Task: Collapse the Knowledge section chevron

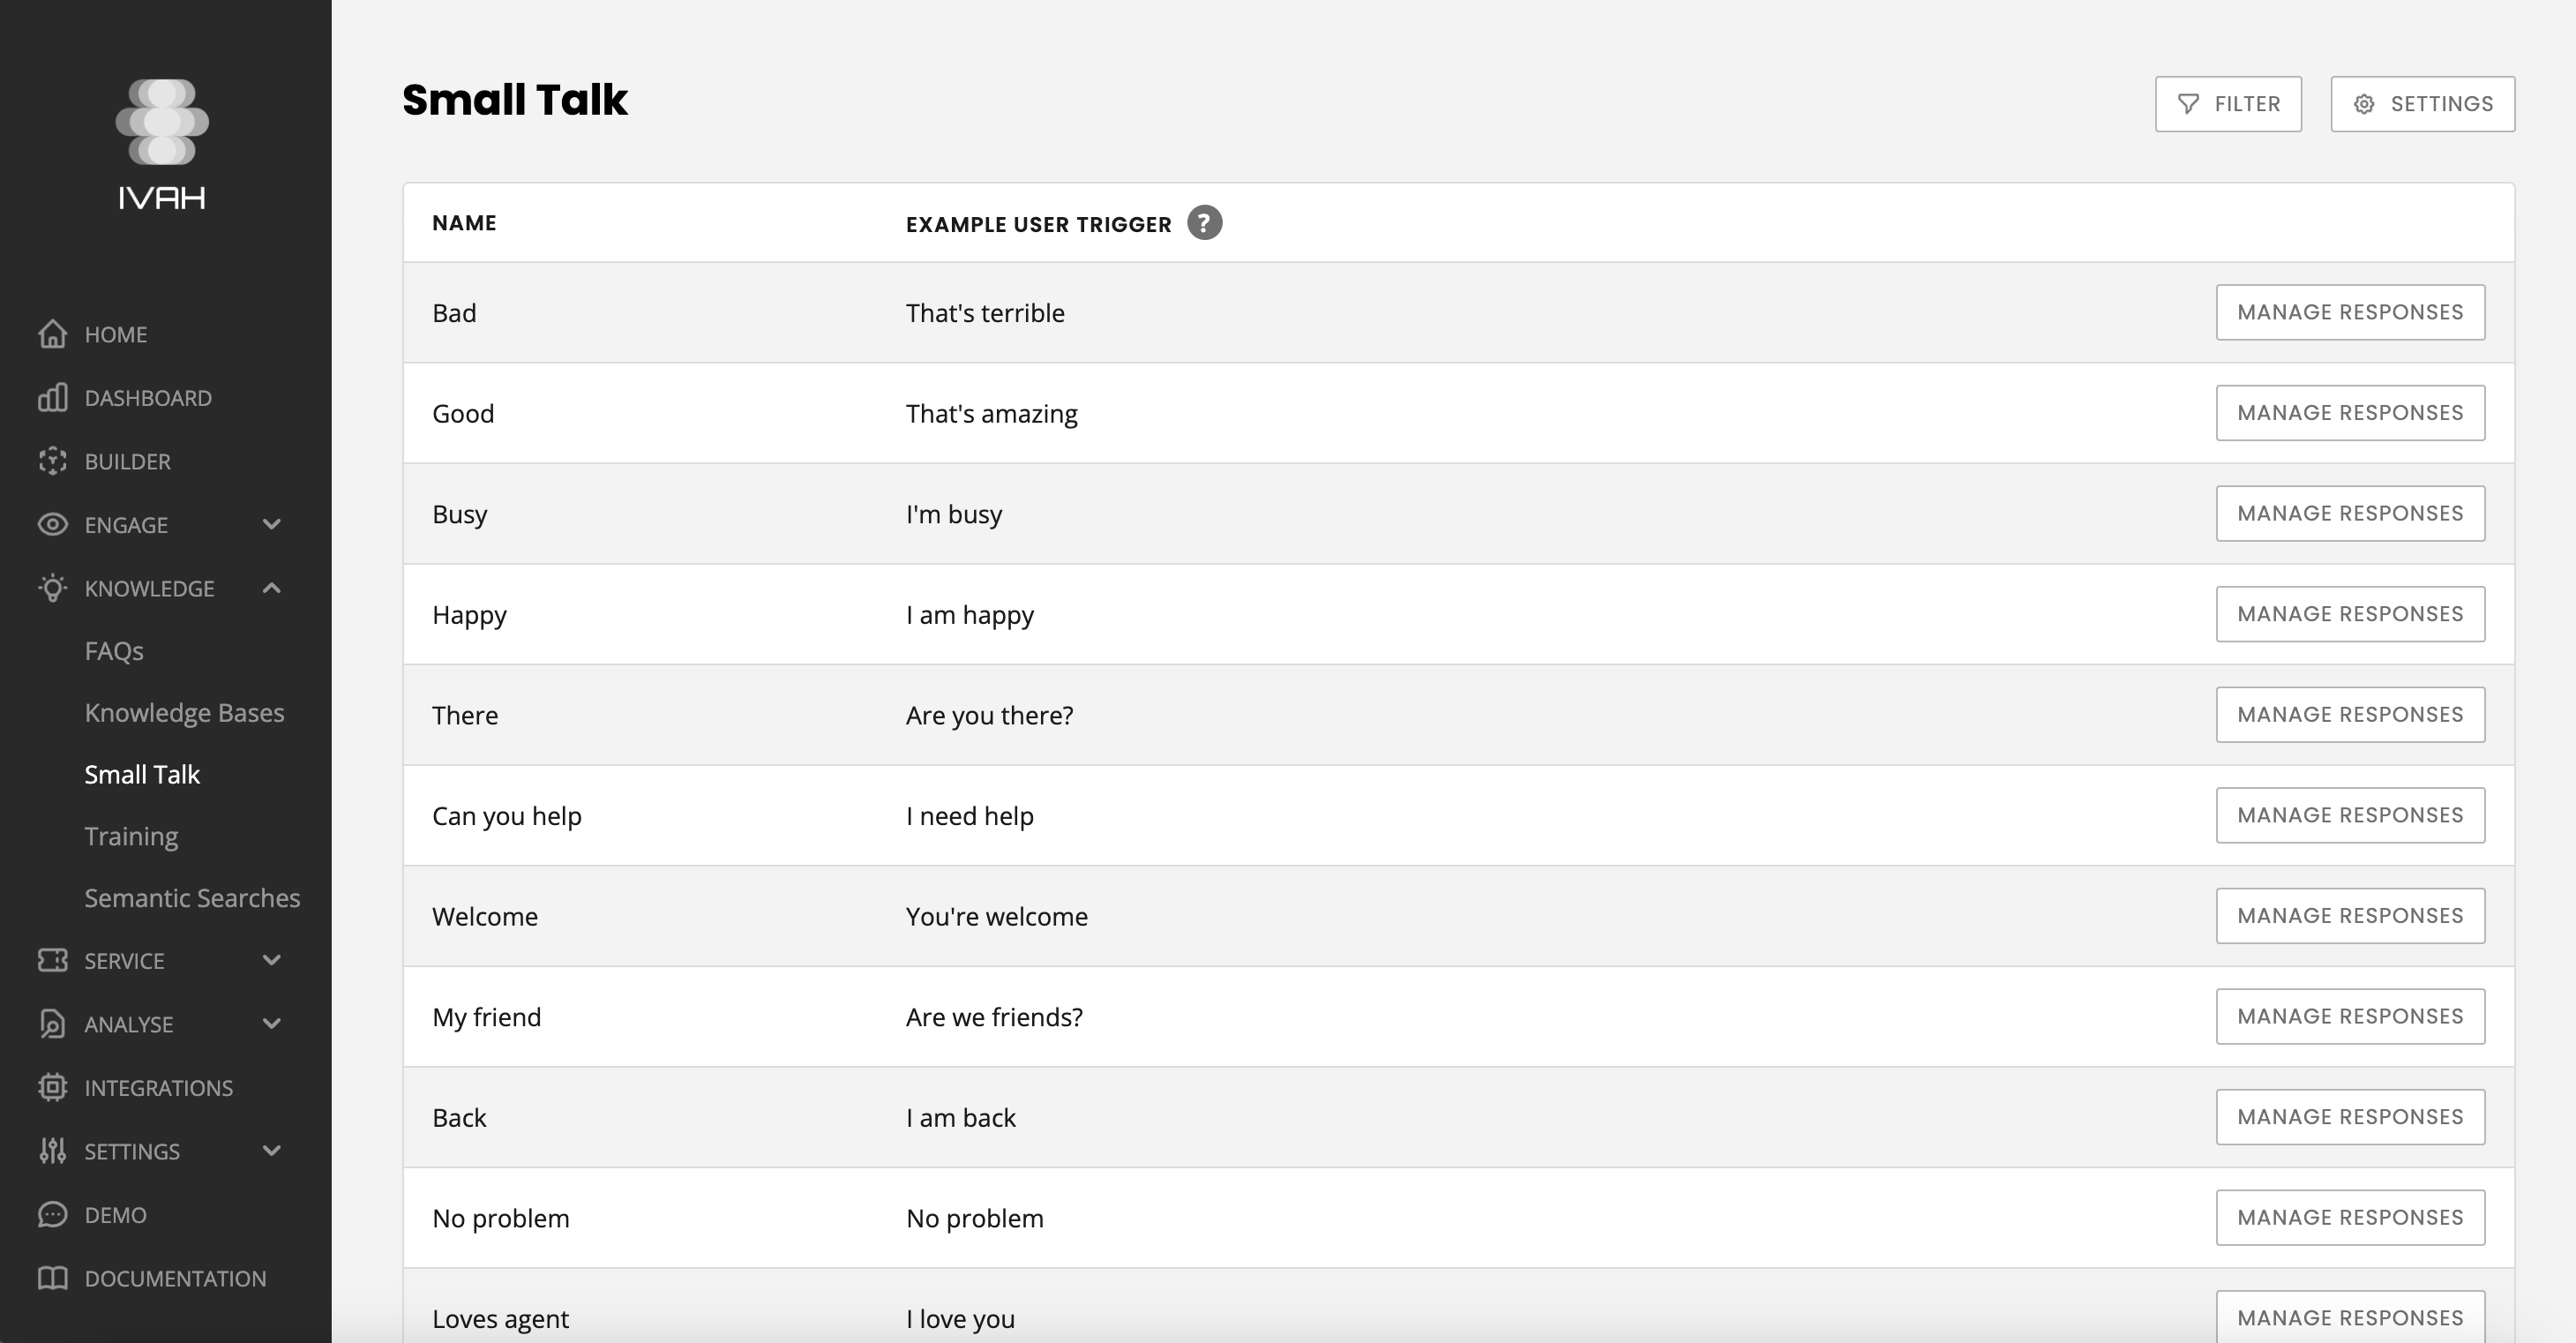Action: [x=271, y=588]
